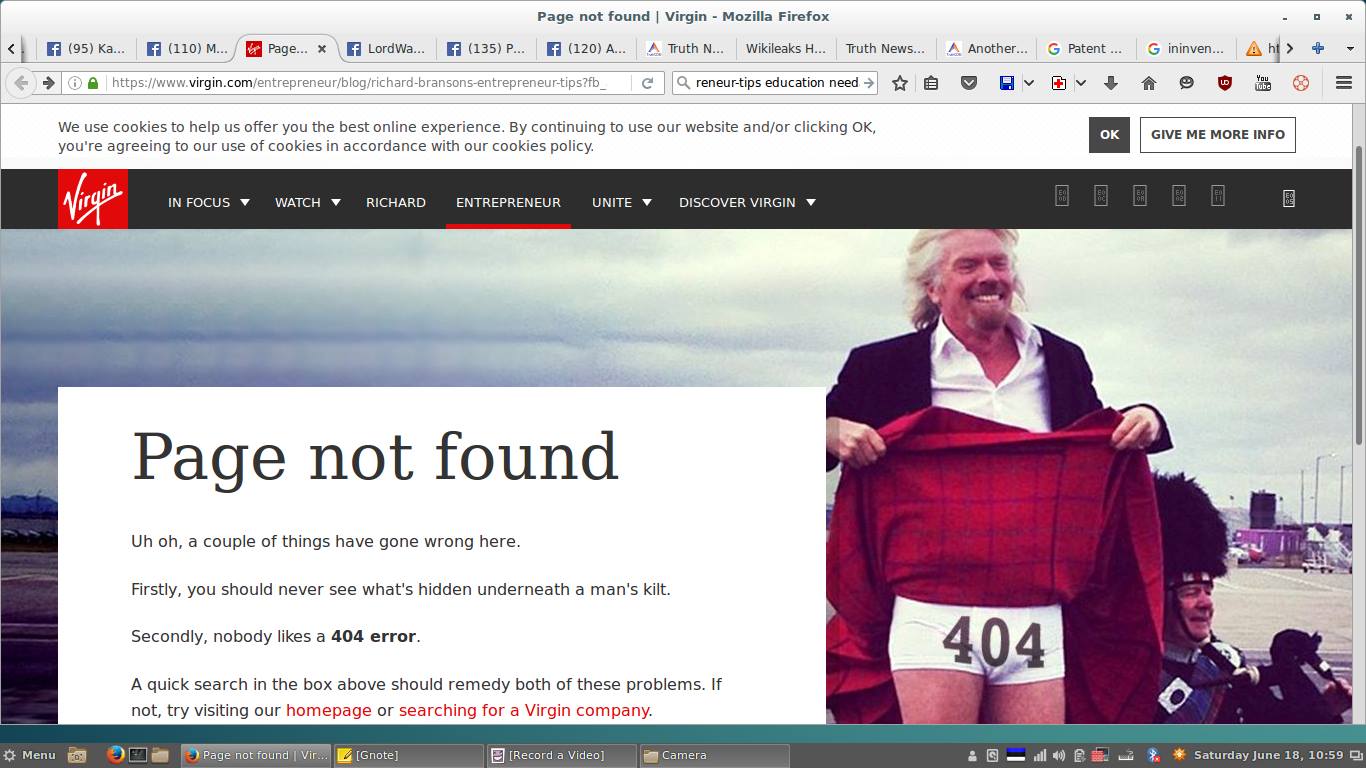Open the uBlock Origin shield icon
The height and width of the screenshot is (768, 1366).
[1225, 83]
